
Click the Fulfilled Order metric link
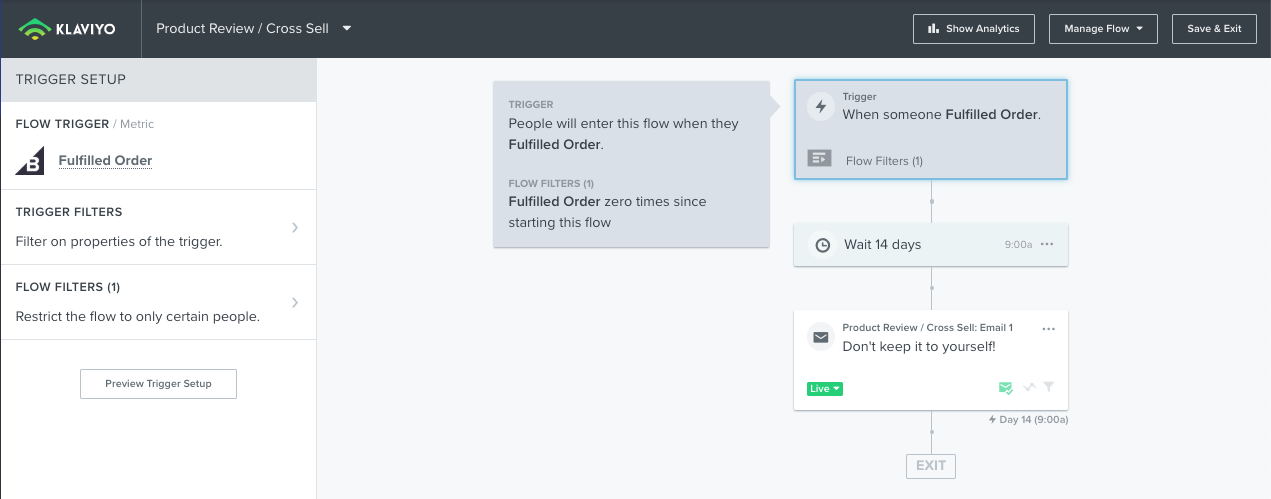pyautogui.click(x=105, y=160)
